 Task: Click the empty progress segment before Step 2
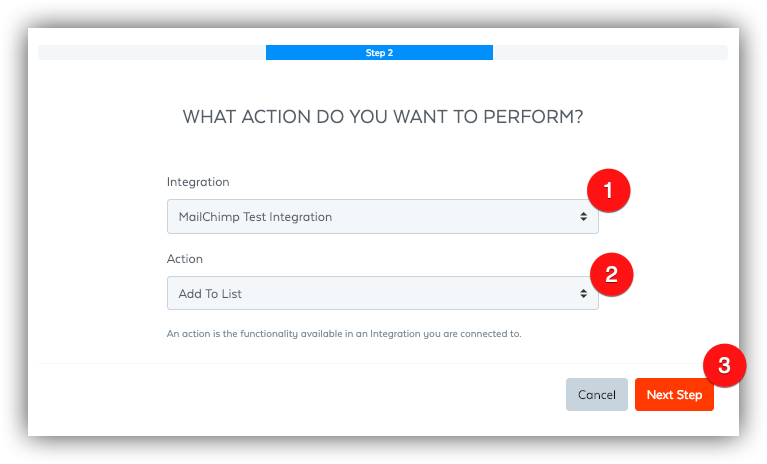coord(152,53)
